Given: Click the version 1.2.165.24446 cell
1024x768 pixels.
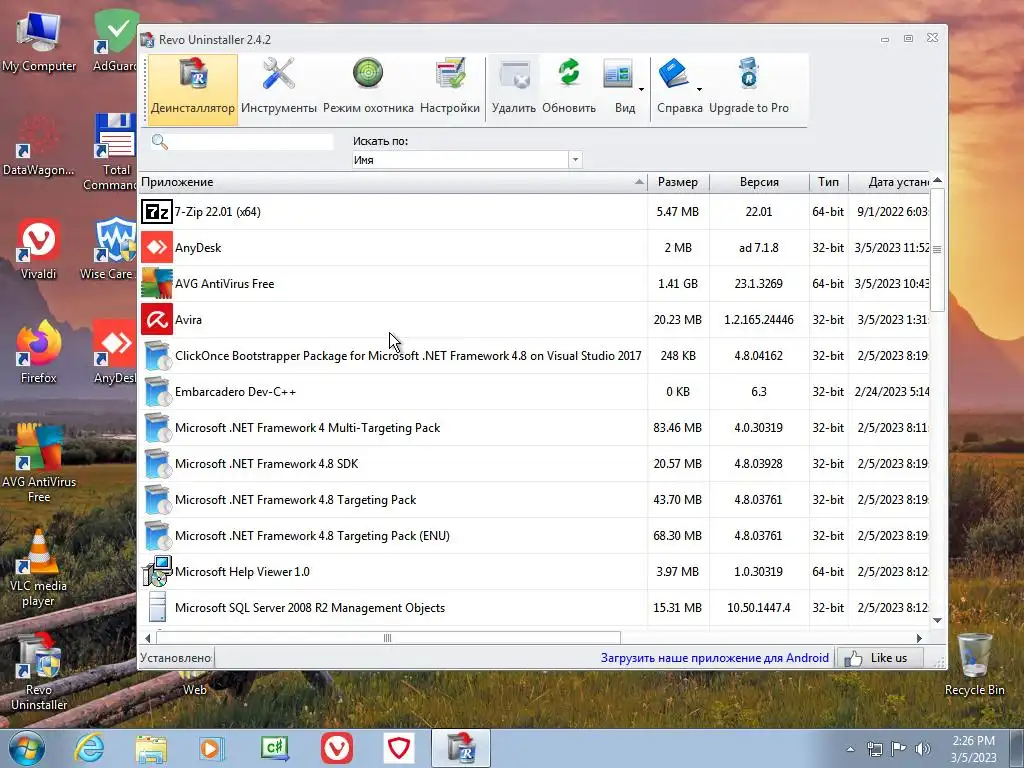Looking at the screenshot, I should tap(759, 319).
